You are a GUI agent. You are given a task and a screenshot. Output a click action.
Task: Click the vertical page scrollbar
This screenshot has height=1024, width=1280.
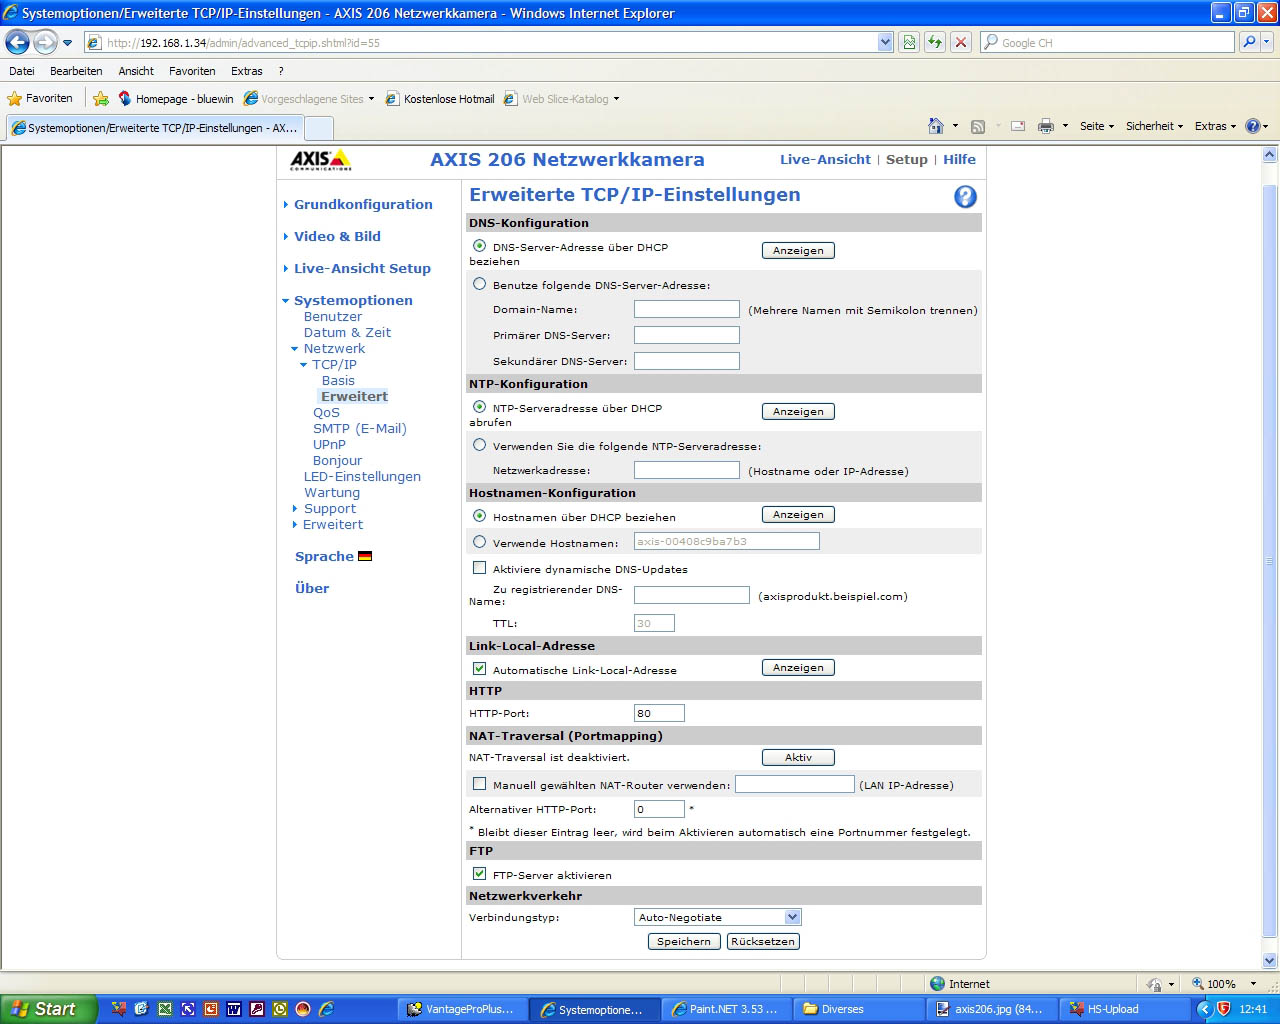click(1270, 560)
